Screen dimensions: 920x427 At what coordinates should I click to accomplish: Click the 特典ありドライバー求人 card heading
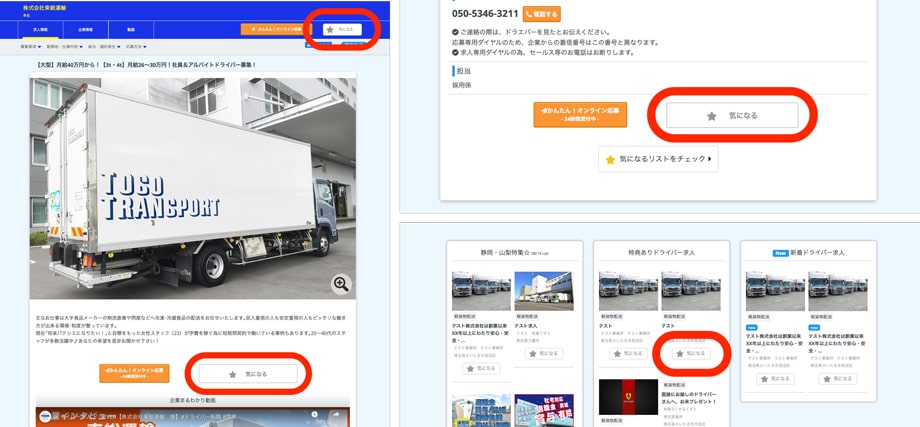661,252
